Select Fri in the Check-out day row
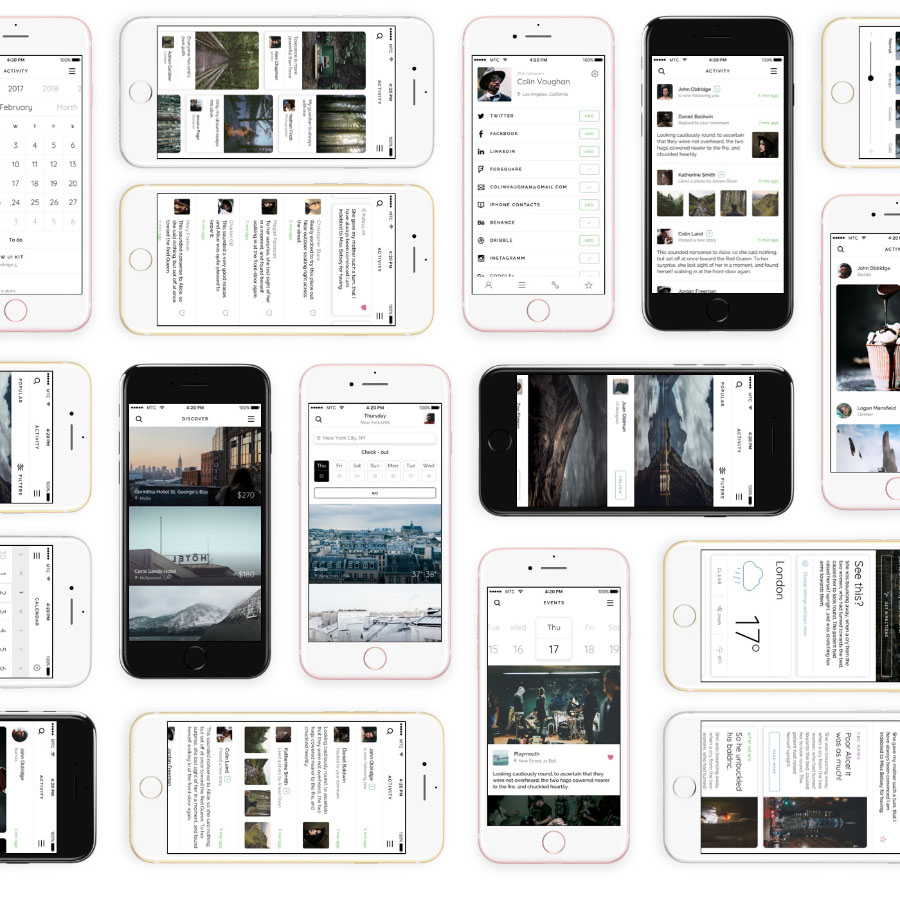Viewport: 900px width, 911px height. tap(339, 470)
